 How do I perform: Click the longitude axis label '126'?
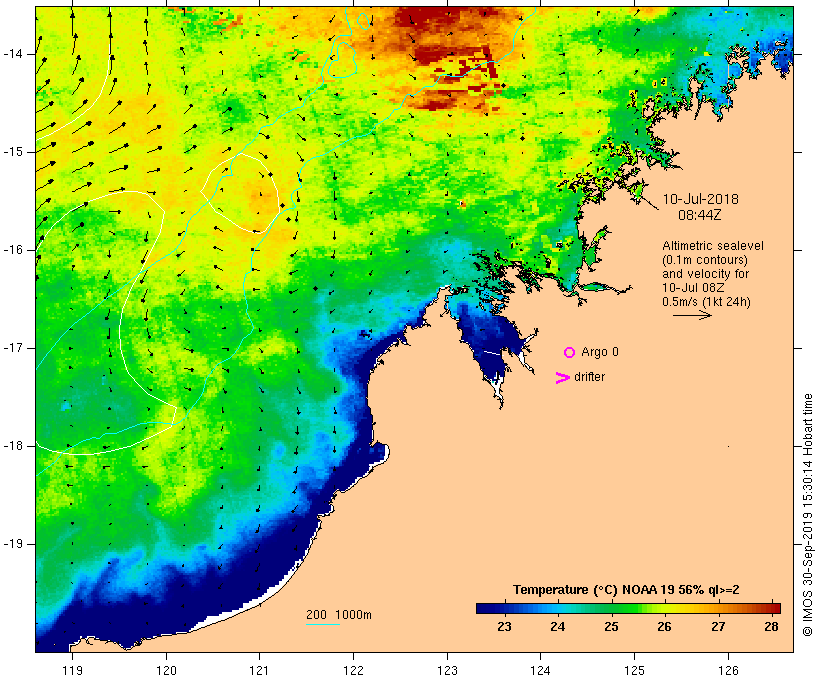coord(728,671)
